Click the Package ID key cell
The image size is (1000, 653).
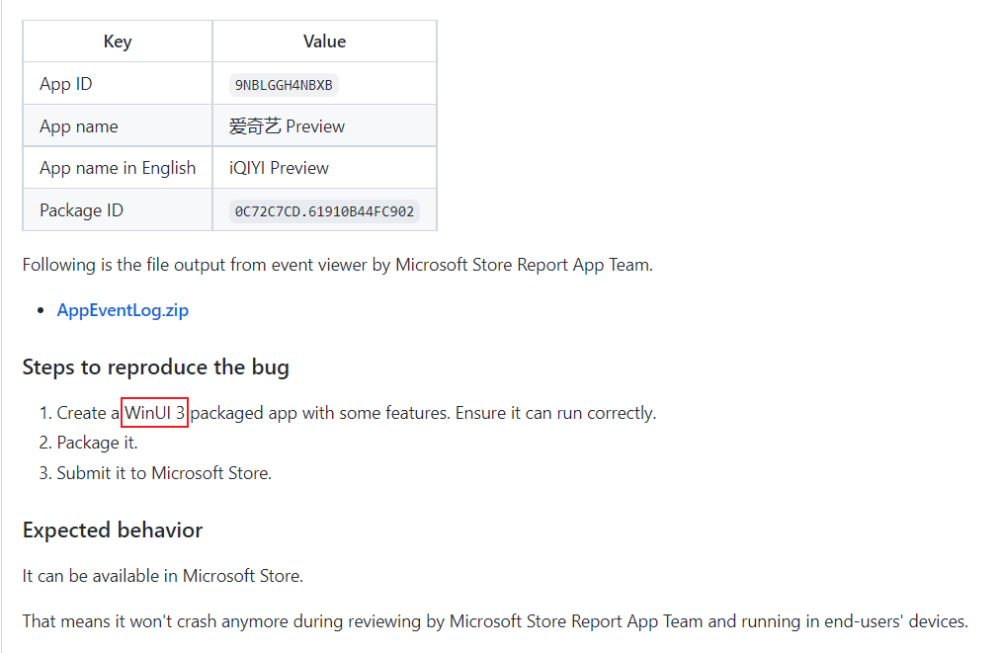[x=82, y=210]
